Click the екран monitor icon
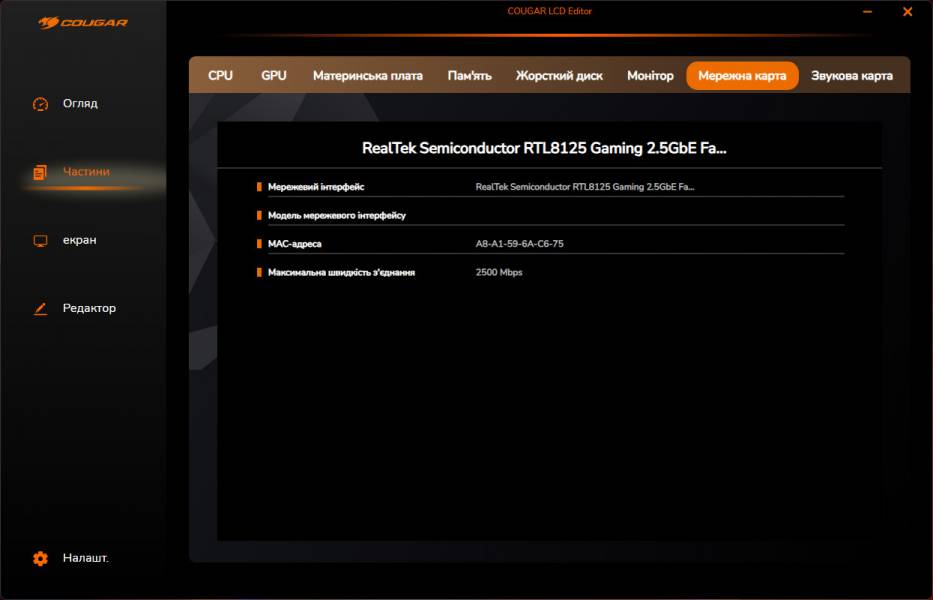The height and width of the screenshot is (600, 933). click(40, 241)
